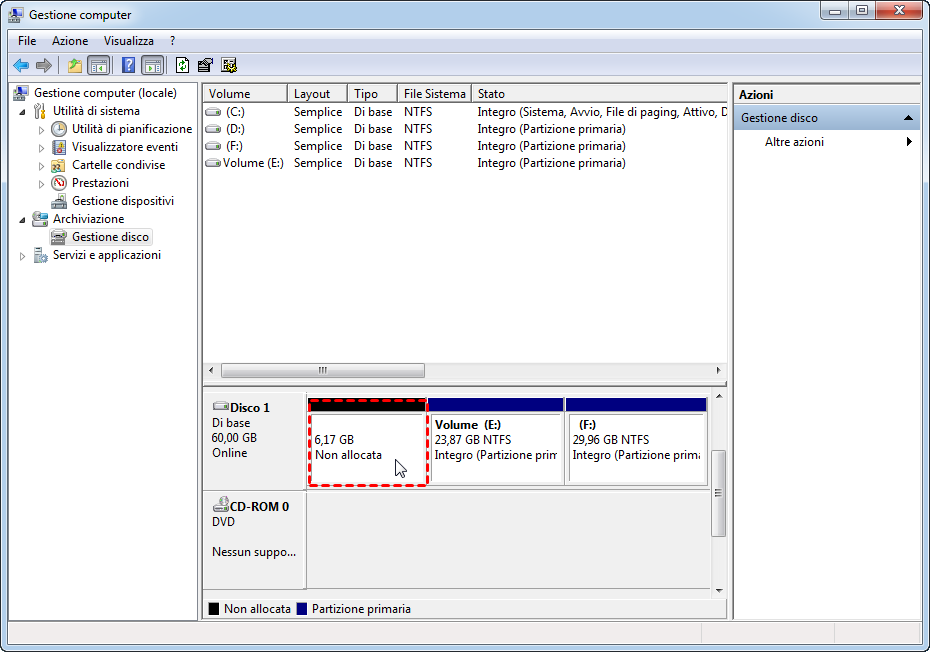
Task: Click the Visualizzatore eventi icon
Action: coord(59,147)
